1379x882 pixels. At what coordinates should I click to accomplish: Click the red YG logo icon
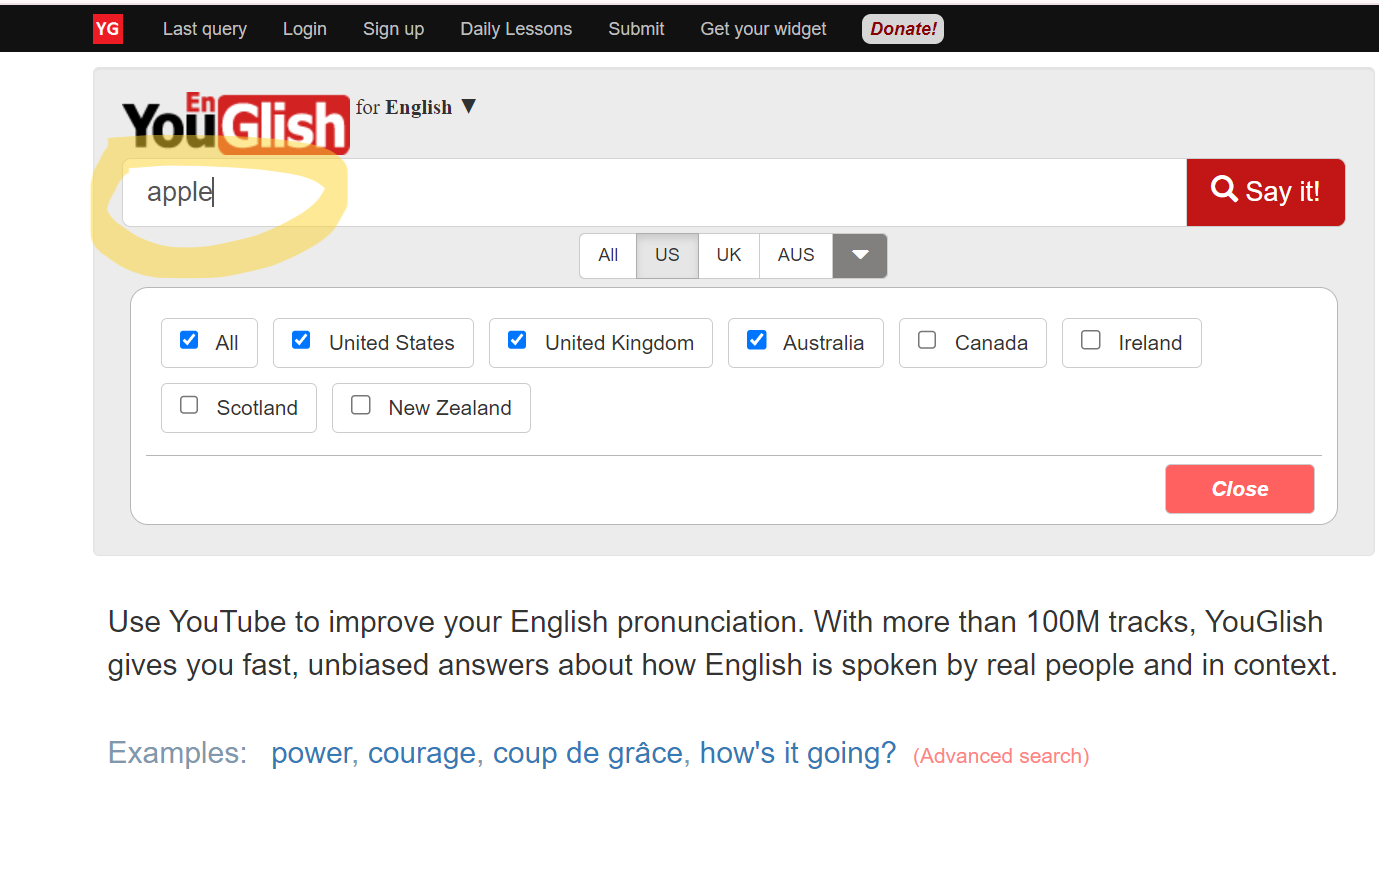(x=107, y=28)
